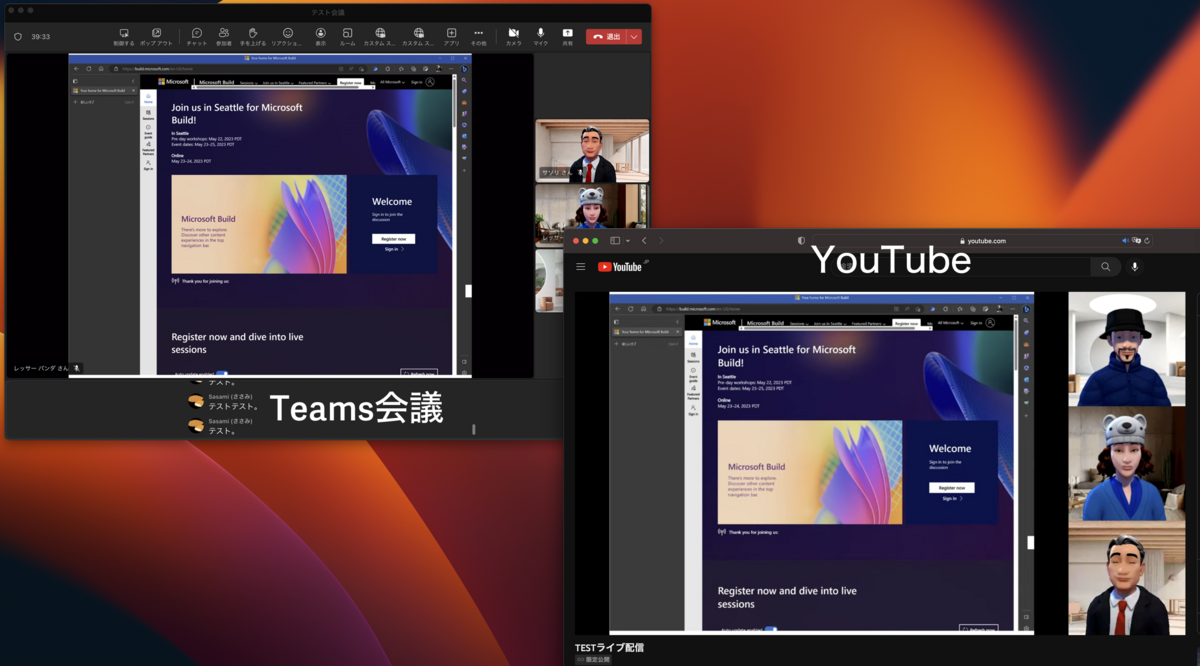
Task: Click the YouTube search magnifier button
Action: 1105,267
